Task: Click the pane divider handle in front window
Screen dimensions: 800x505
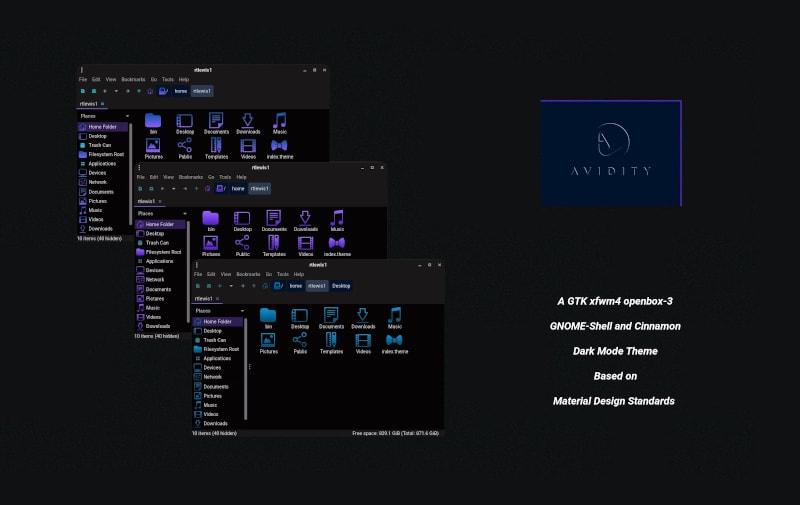Action: click(x=249, y=367)
